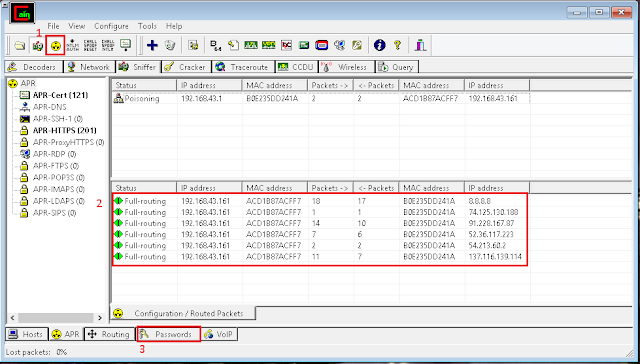Click the yellow question mark Help icon

(397, 45)
